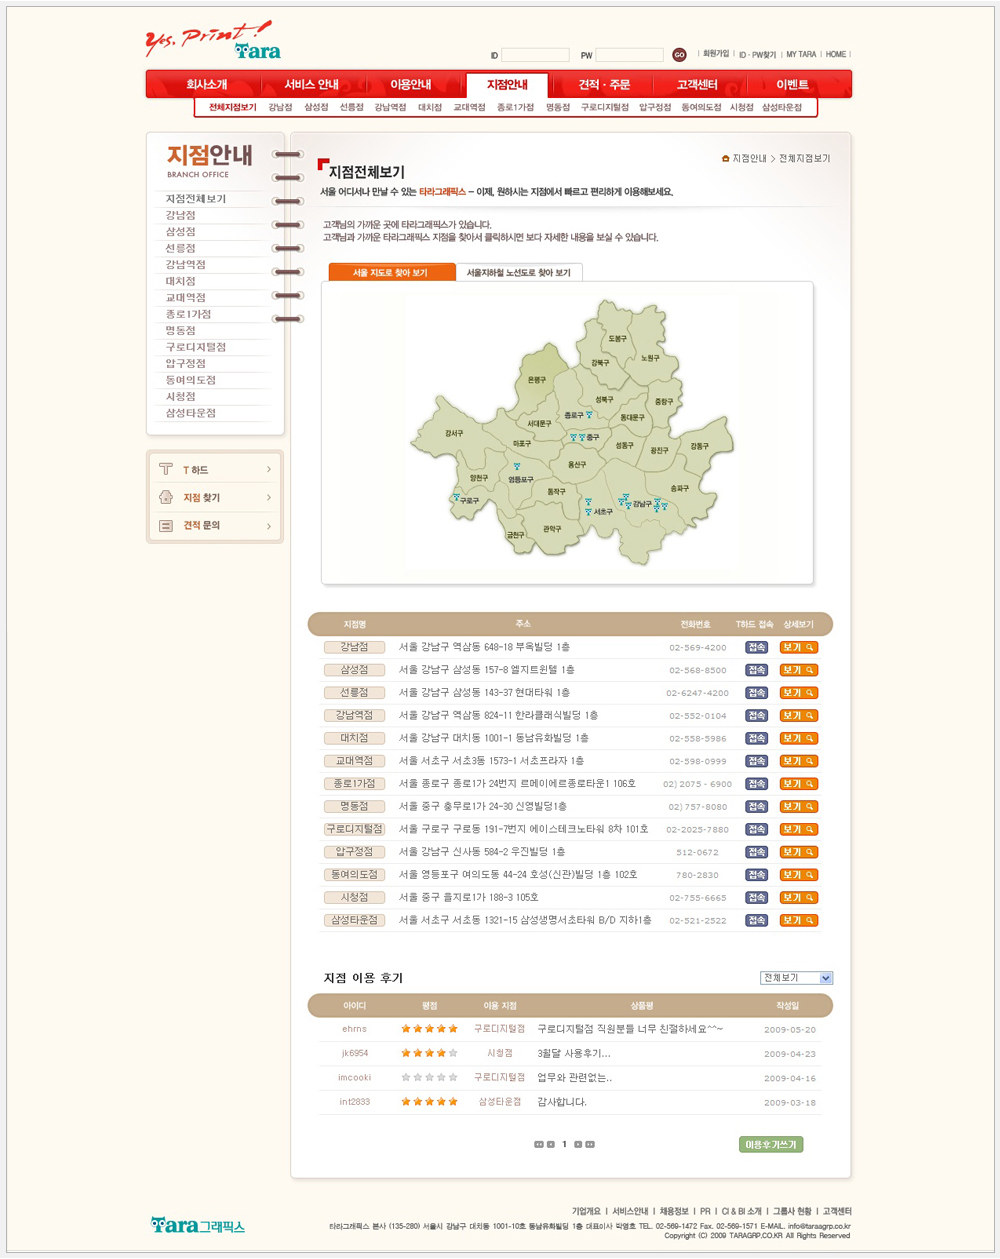Screen dimensions: 1000x1259
Task: Expand the 견적 문의 chevron arrow
Action: tap(269, 525)
